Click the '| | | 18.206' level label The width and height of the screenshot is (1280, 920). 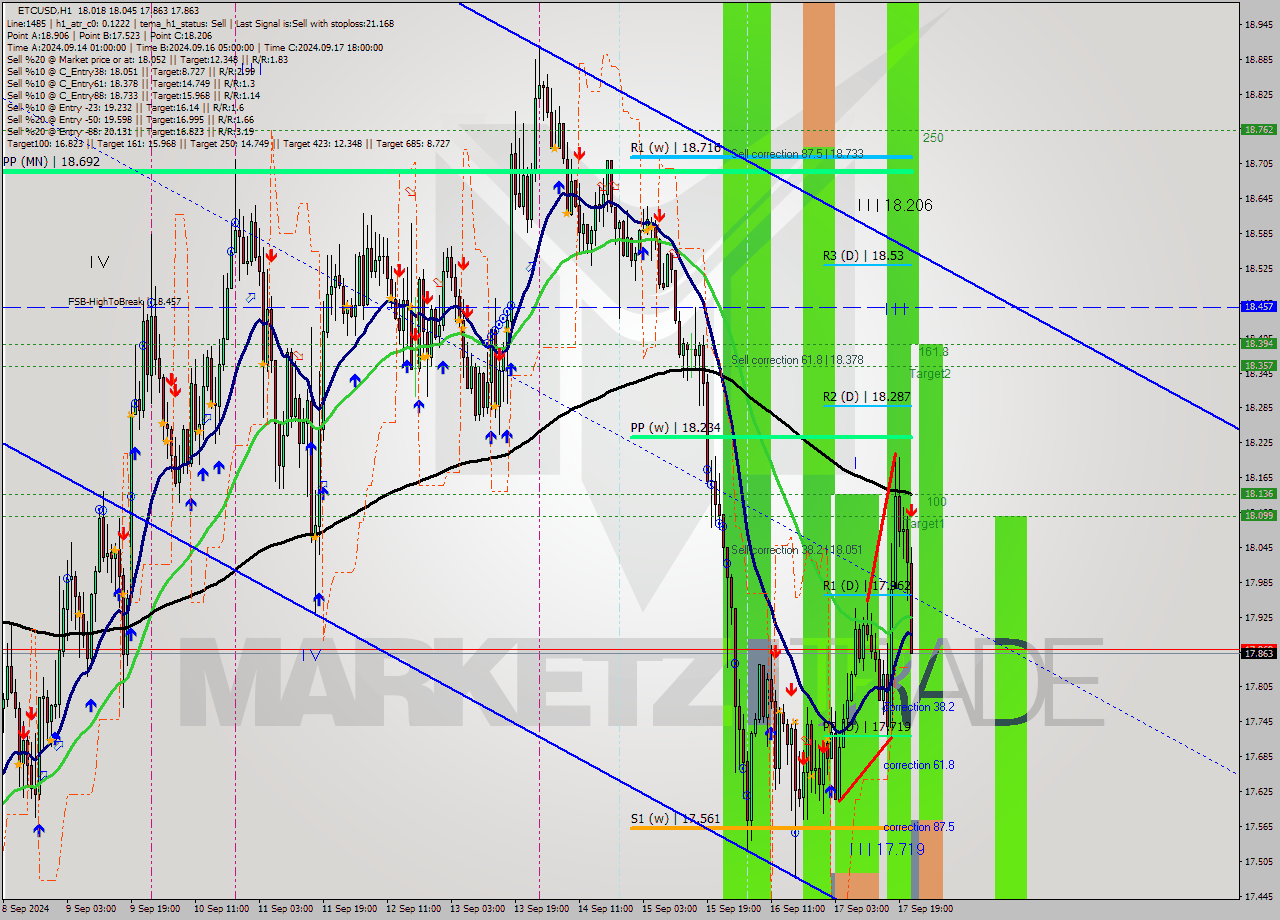894,205
